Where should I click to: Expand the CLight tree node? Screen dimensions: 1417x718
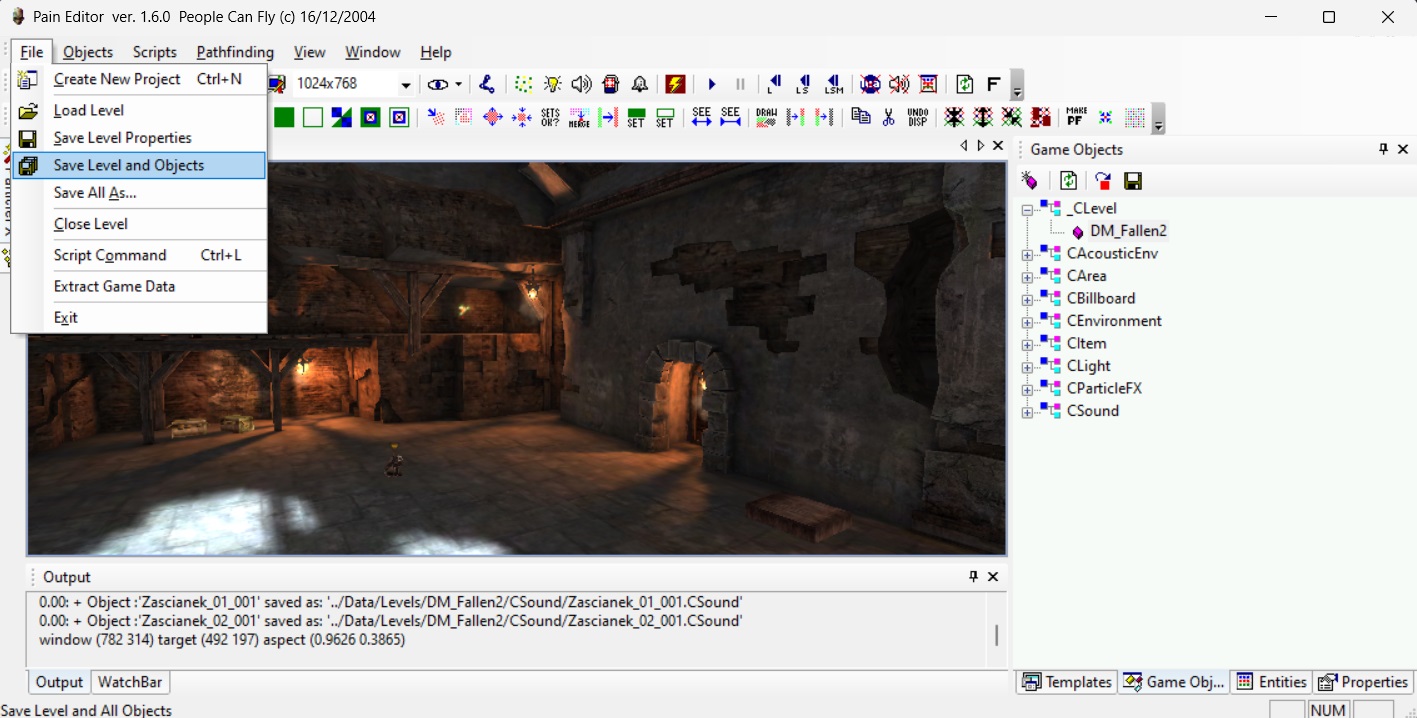[1027, 367]
